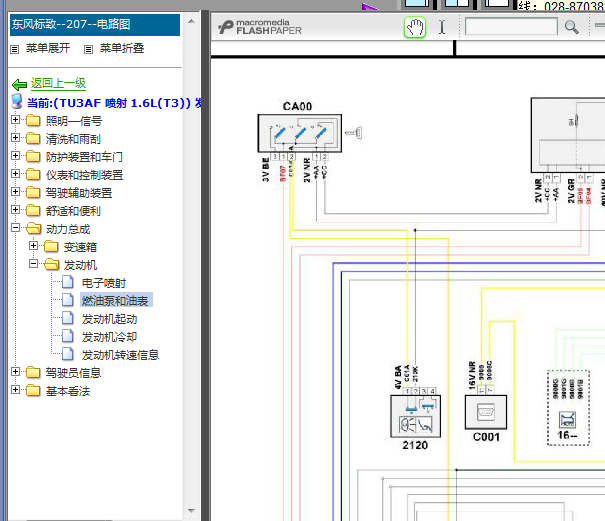Screen dimensions: 605x521
Task: Click the 菜单折叠 list icon
Action: (88, 49)
